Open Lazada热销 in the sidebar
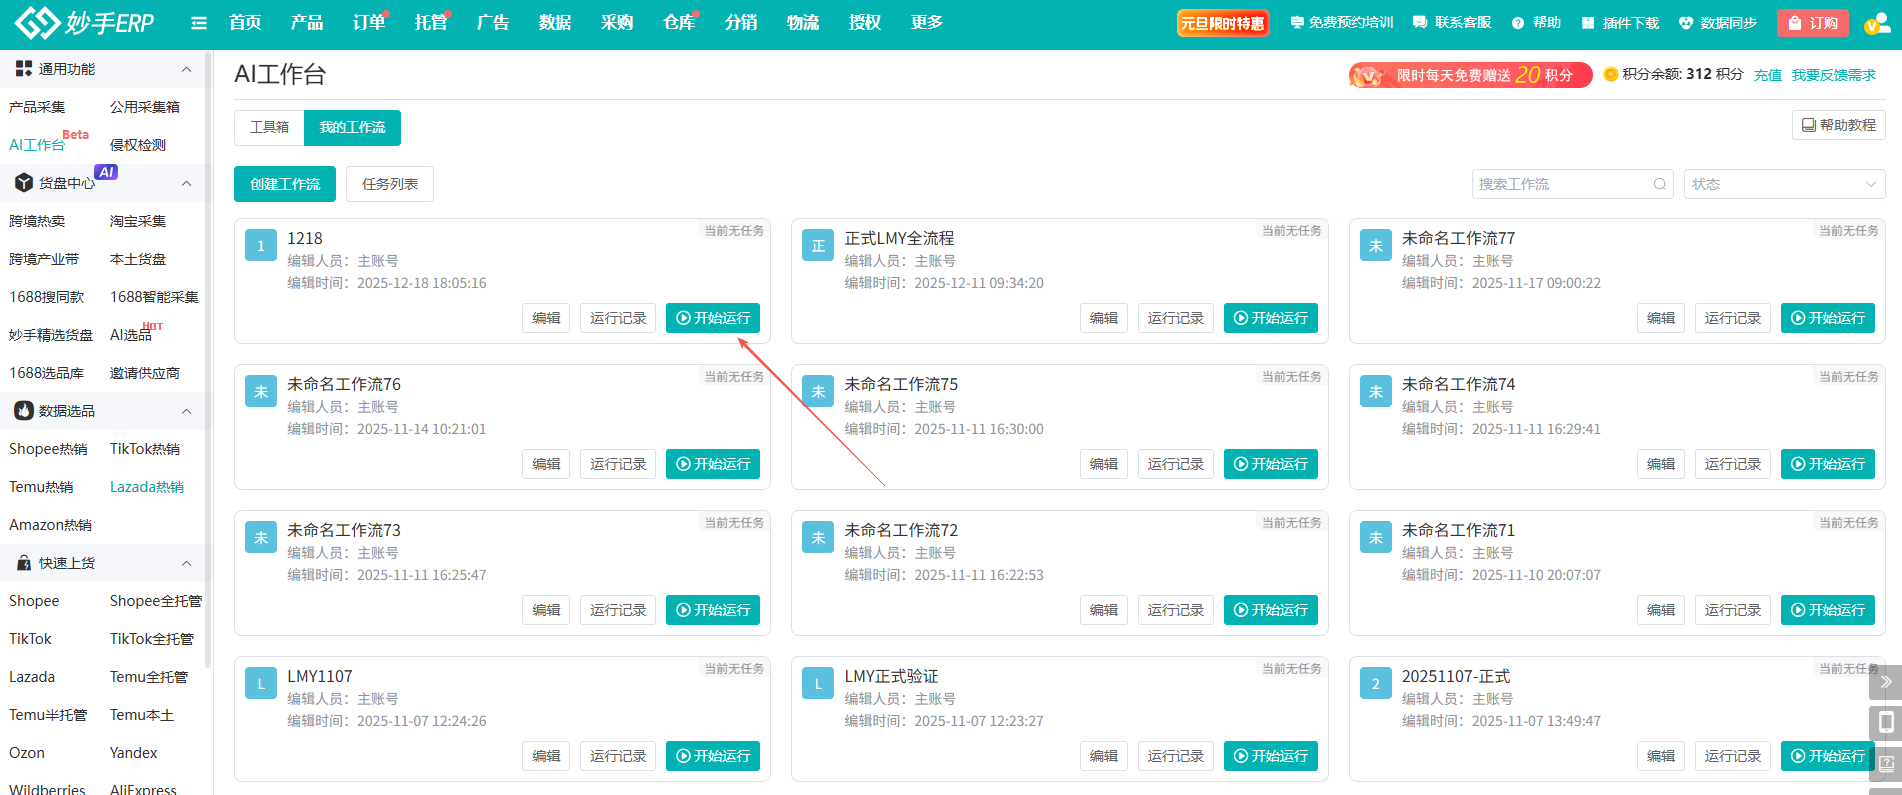 [147, 487]
